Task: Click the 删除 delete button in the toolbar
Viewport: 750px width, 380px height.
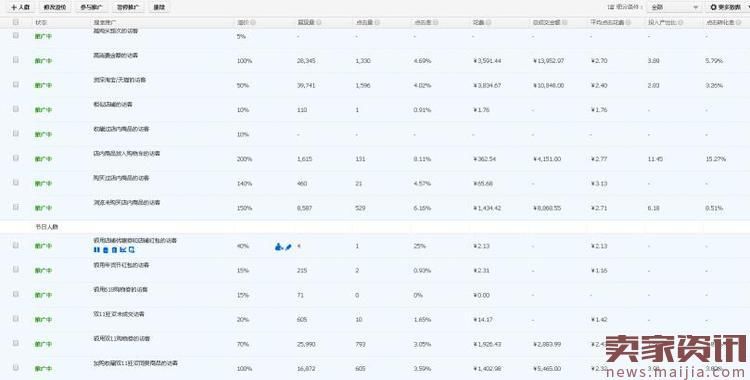Action: tap(159, 8)
